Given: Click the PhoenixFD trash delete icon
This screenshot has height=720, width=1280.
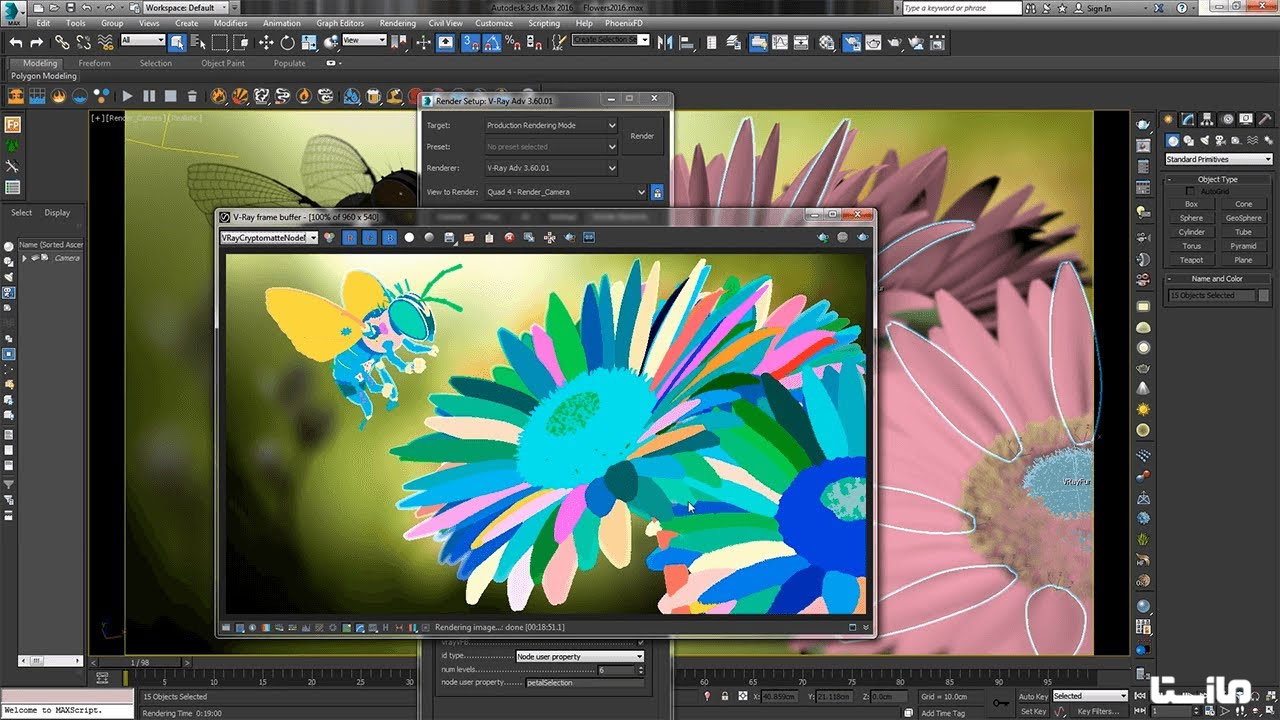Looking at the screenshot, I should coord(192,96).
